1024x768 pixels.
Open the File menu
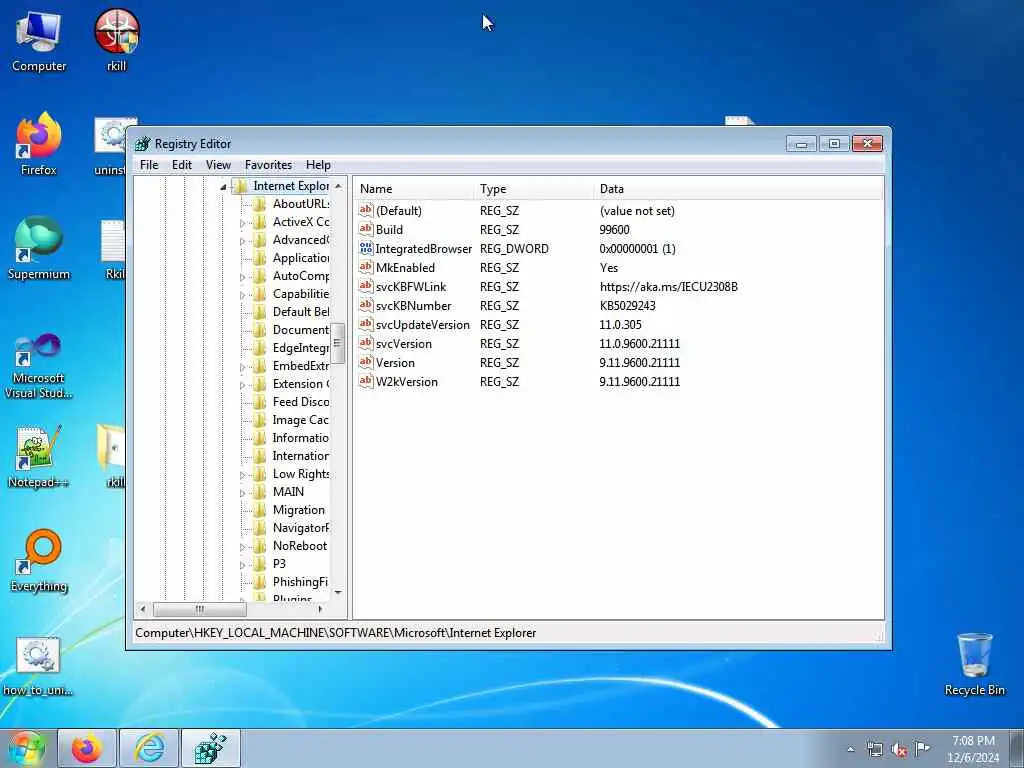point(149,165)
